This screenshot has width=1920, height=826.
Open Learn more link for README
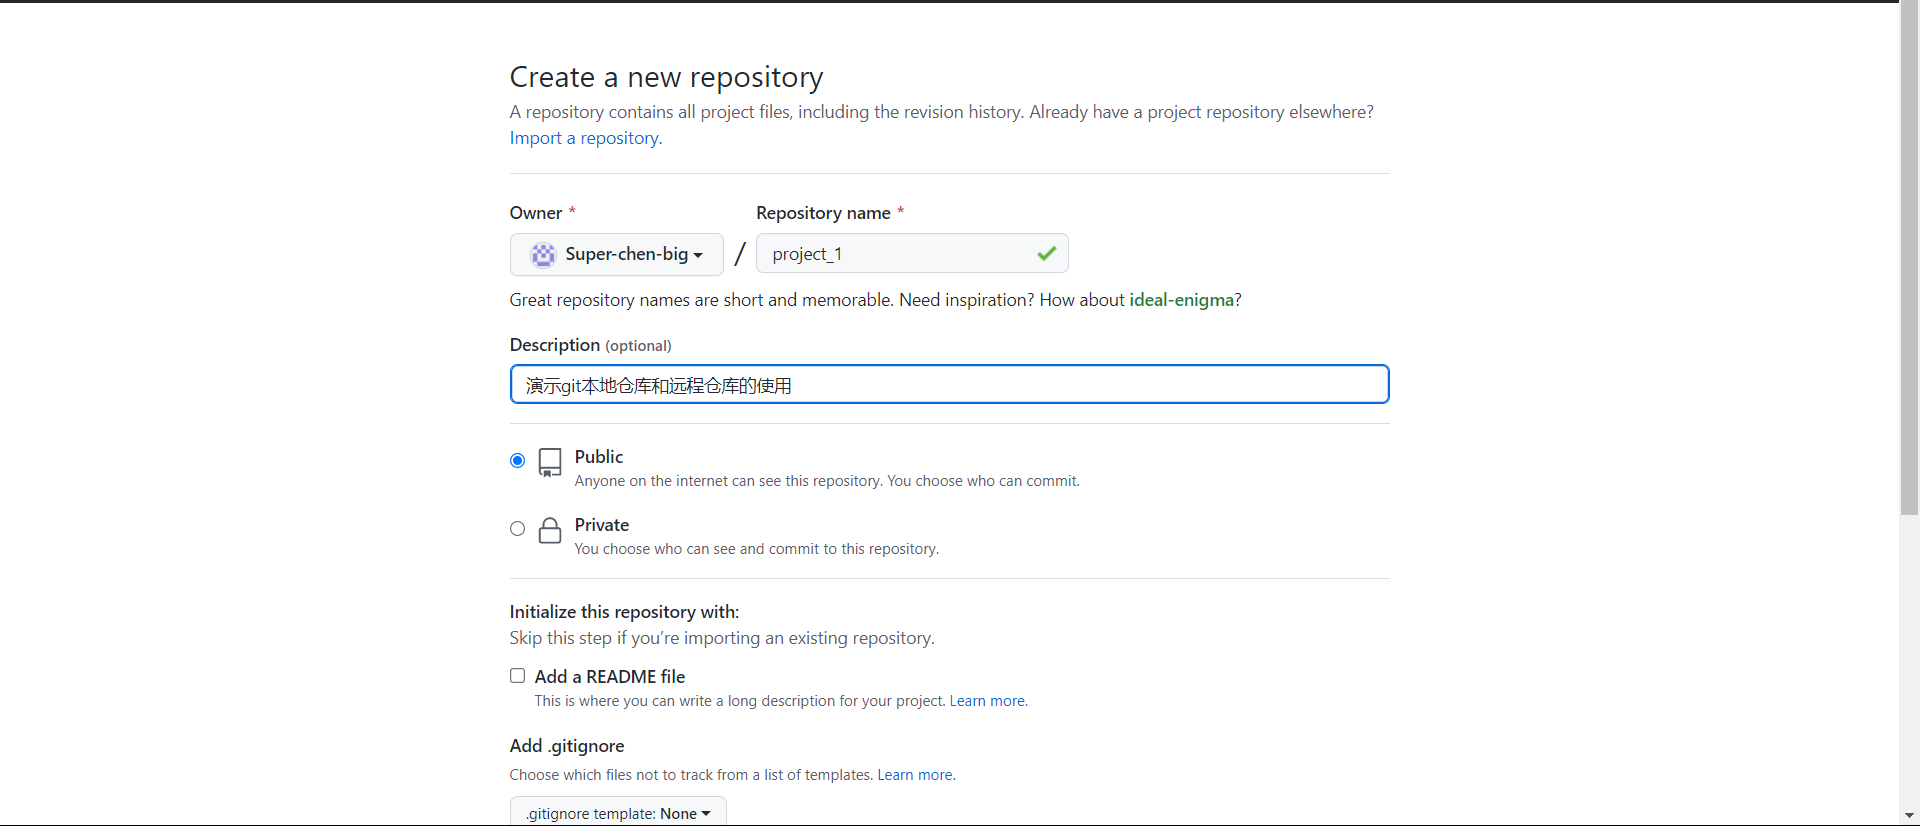(988, 701)
